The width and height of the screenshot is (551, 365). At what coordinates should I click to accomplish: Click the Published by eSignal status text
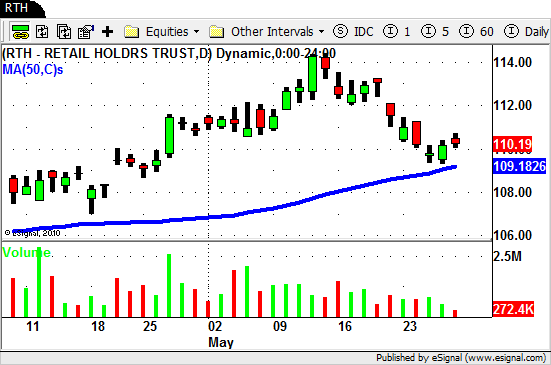[461, 358]
